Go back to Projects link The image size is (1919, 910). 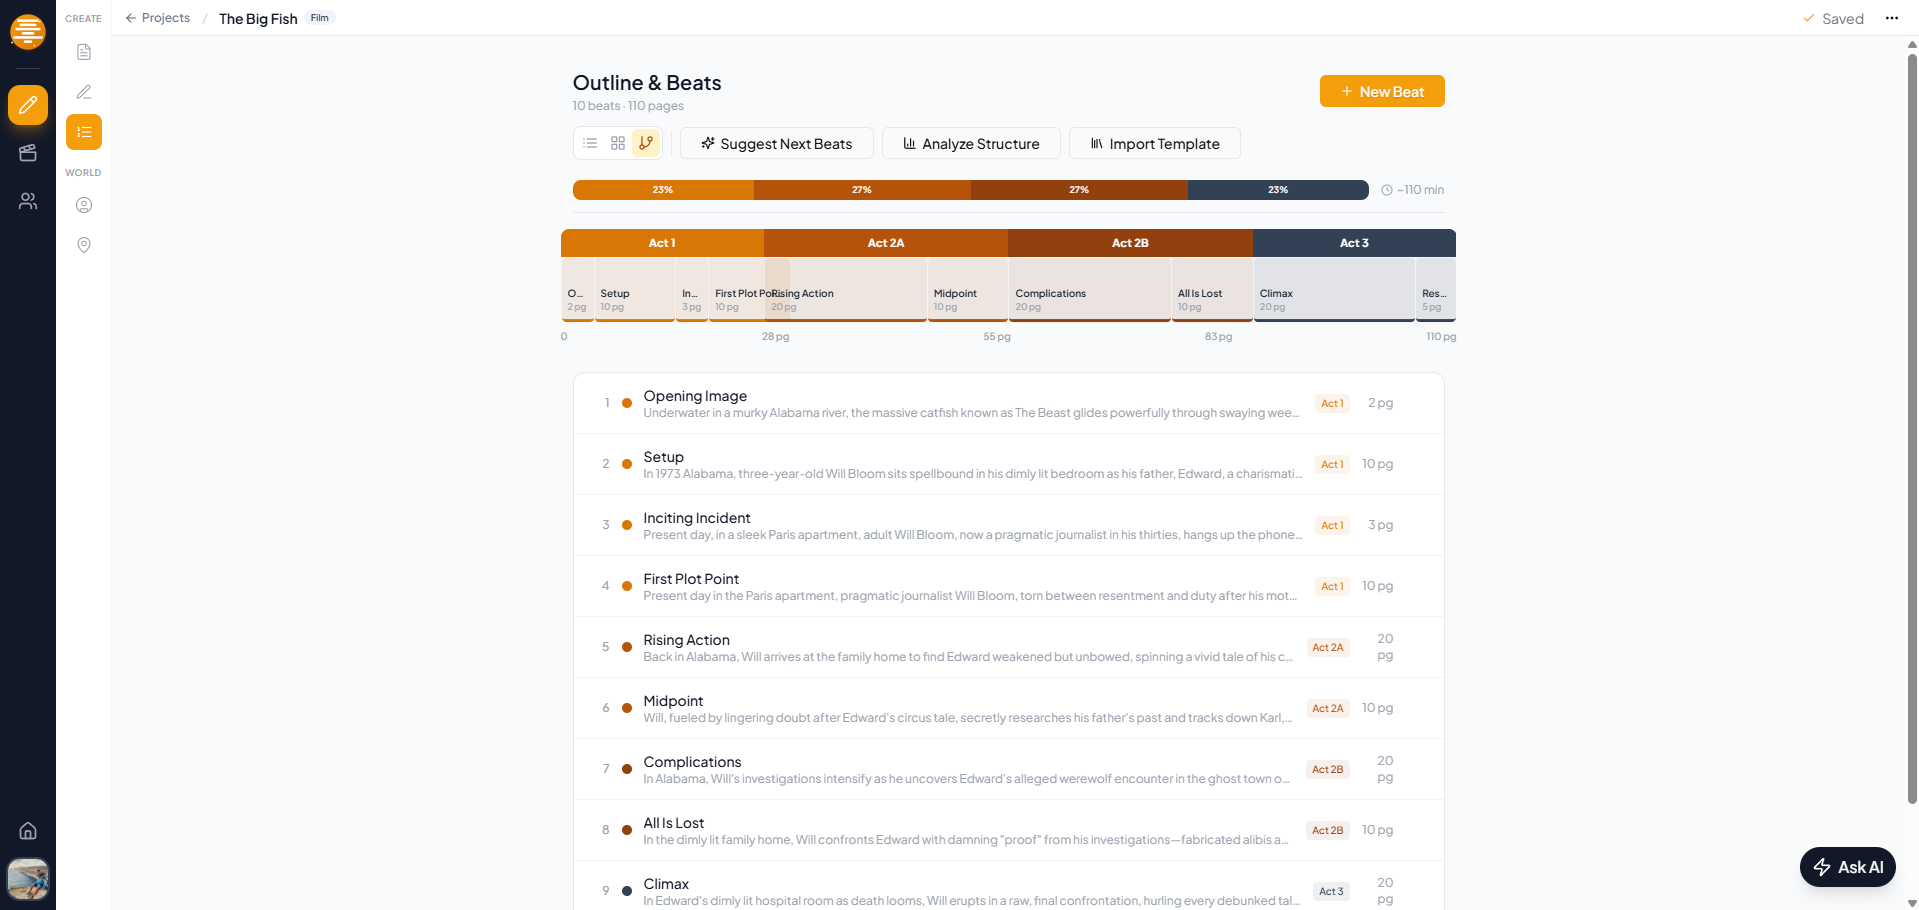point(158,18)
